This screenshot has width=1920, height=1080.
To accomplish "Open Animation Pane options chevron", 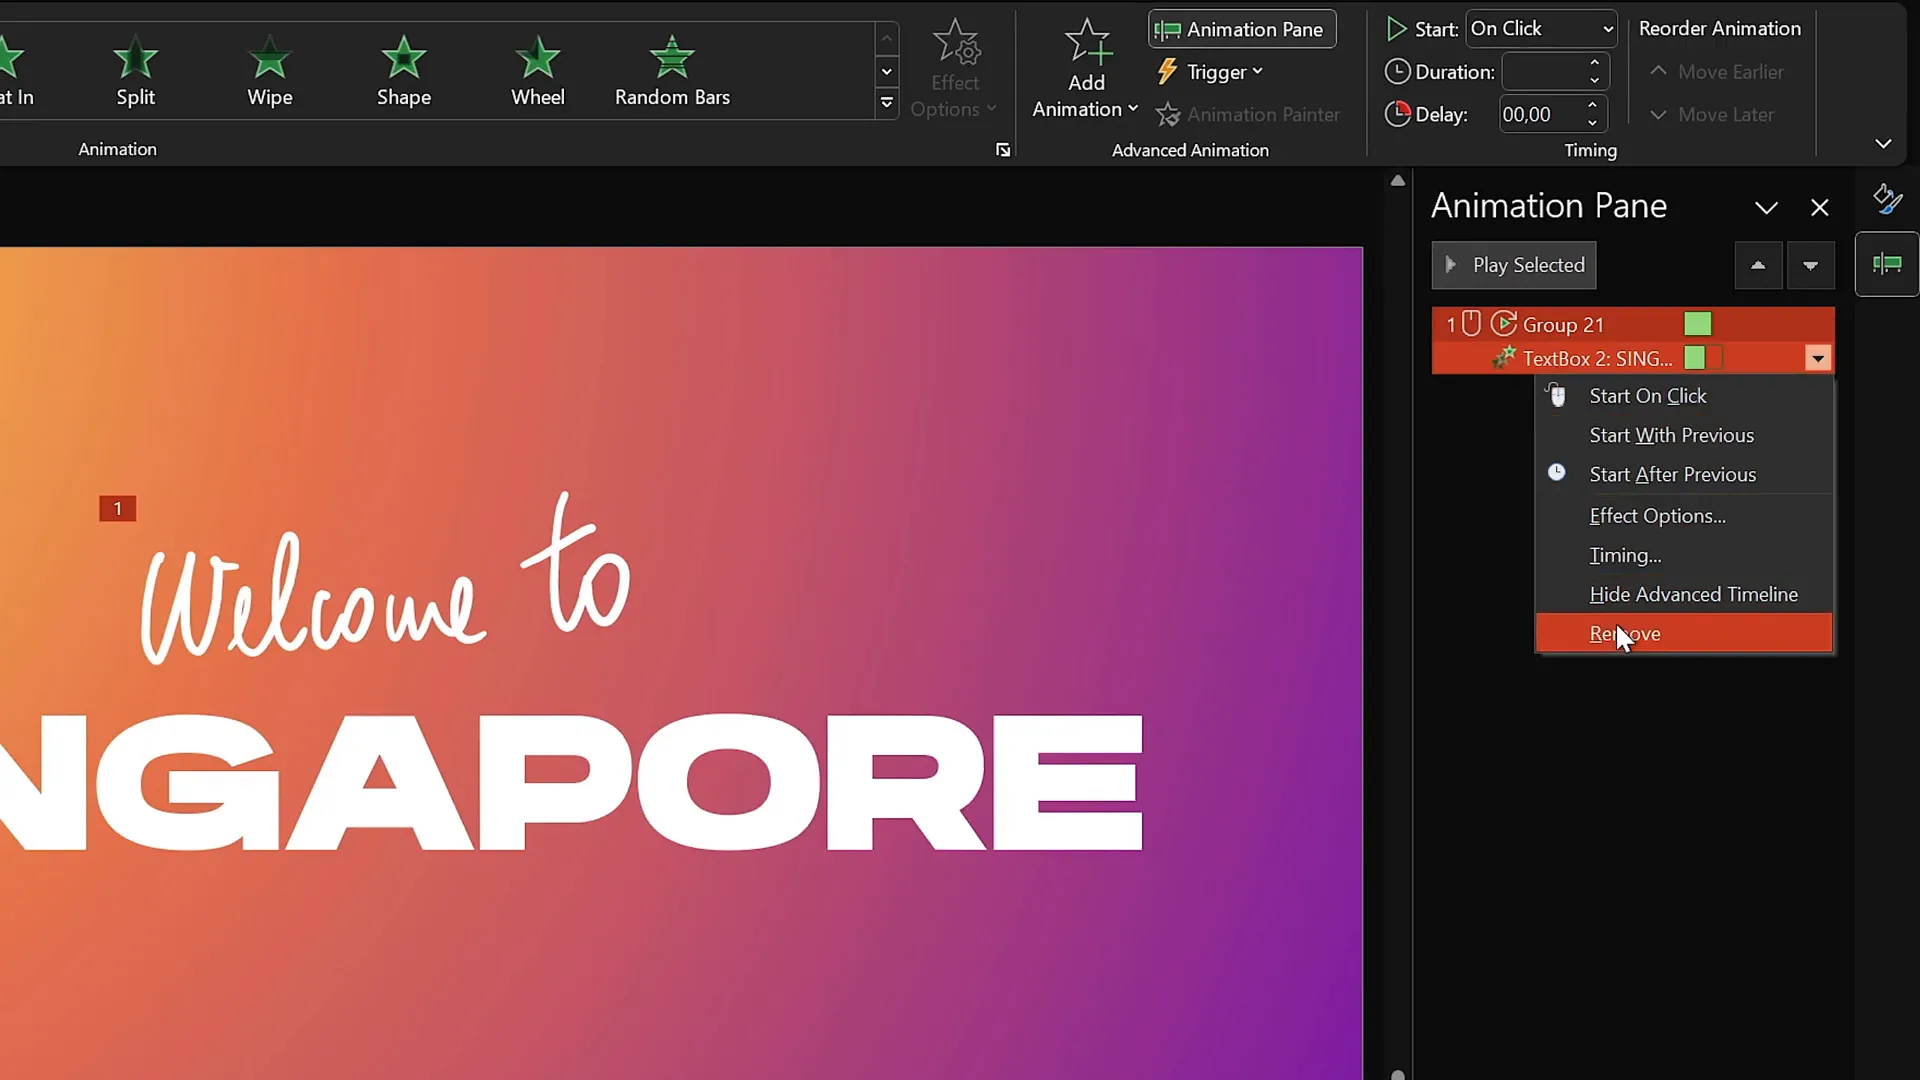I will pos(1766,208).
